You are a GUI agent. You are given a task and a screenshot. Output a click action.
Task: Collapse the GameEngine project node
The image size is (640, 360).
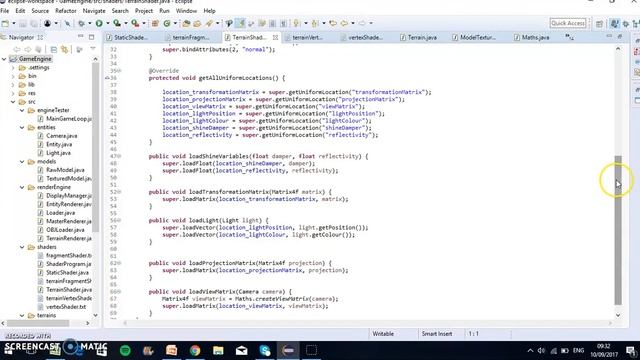pos(4,59)
